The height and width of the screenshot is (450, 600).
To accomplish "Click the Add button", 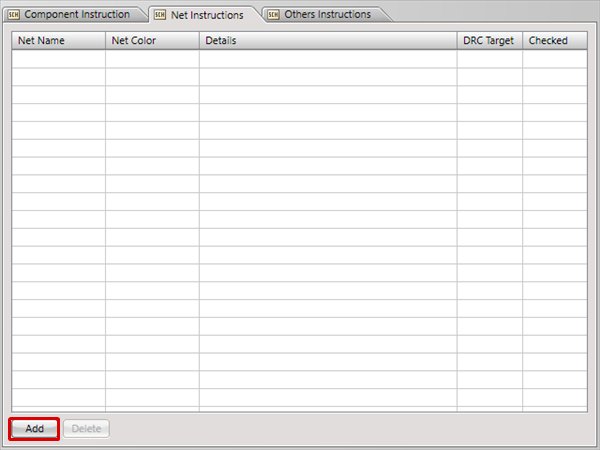I will [x=34, y=429].
